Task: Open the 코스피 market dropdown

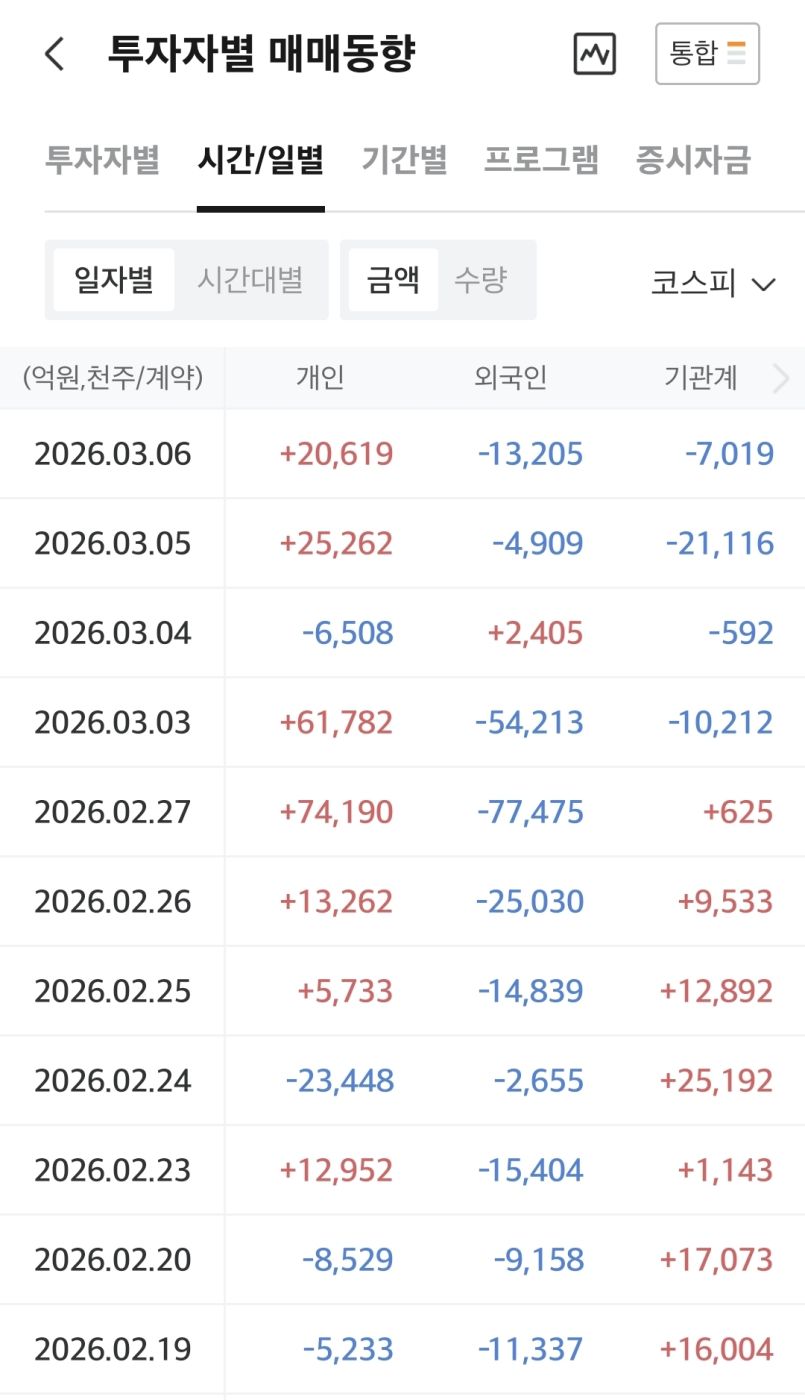Action: coord(712,284)
